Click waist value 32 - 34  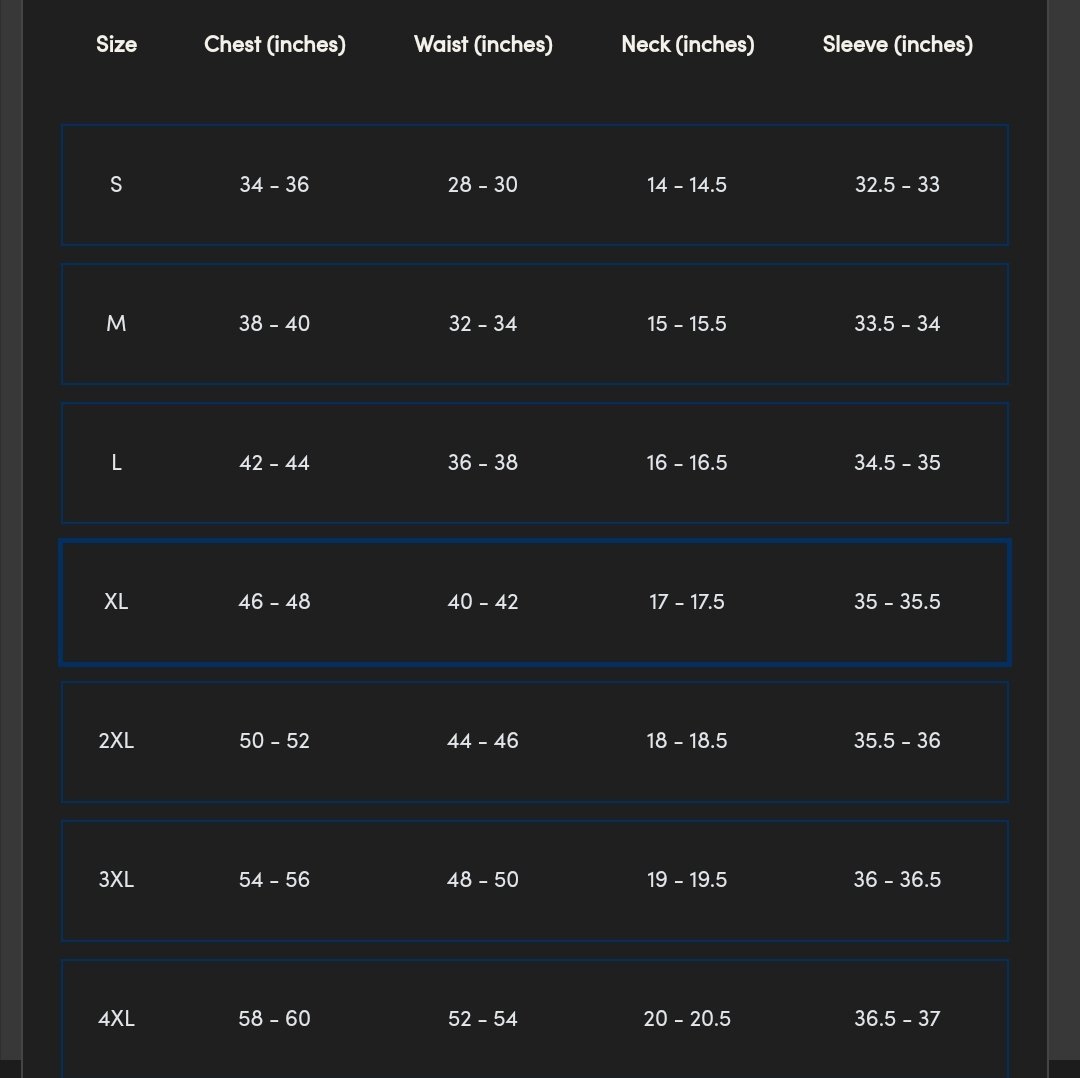coord(483,324)
